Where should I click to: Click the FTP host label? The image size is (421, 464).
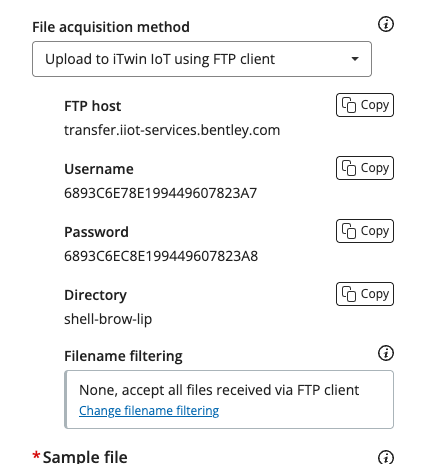tap(93, 106)
